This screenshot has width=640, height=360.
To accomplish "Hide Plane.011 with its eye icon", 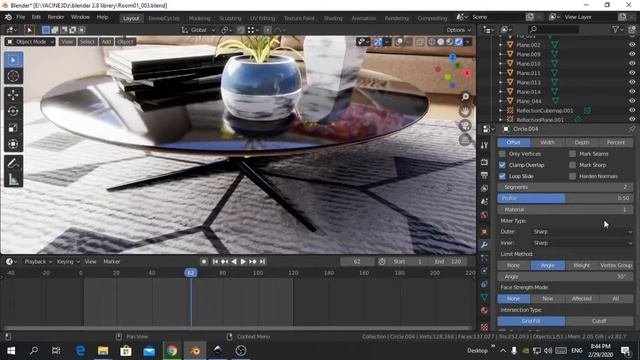I will [x=632, y=73].
